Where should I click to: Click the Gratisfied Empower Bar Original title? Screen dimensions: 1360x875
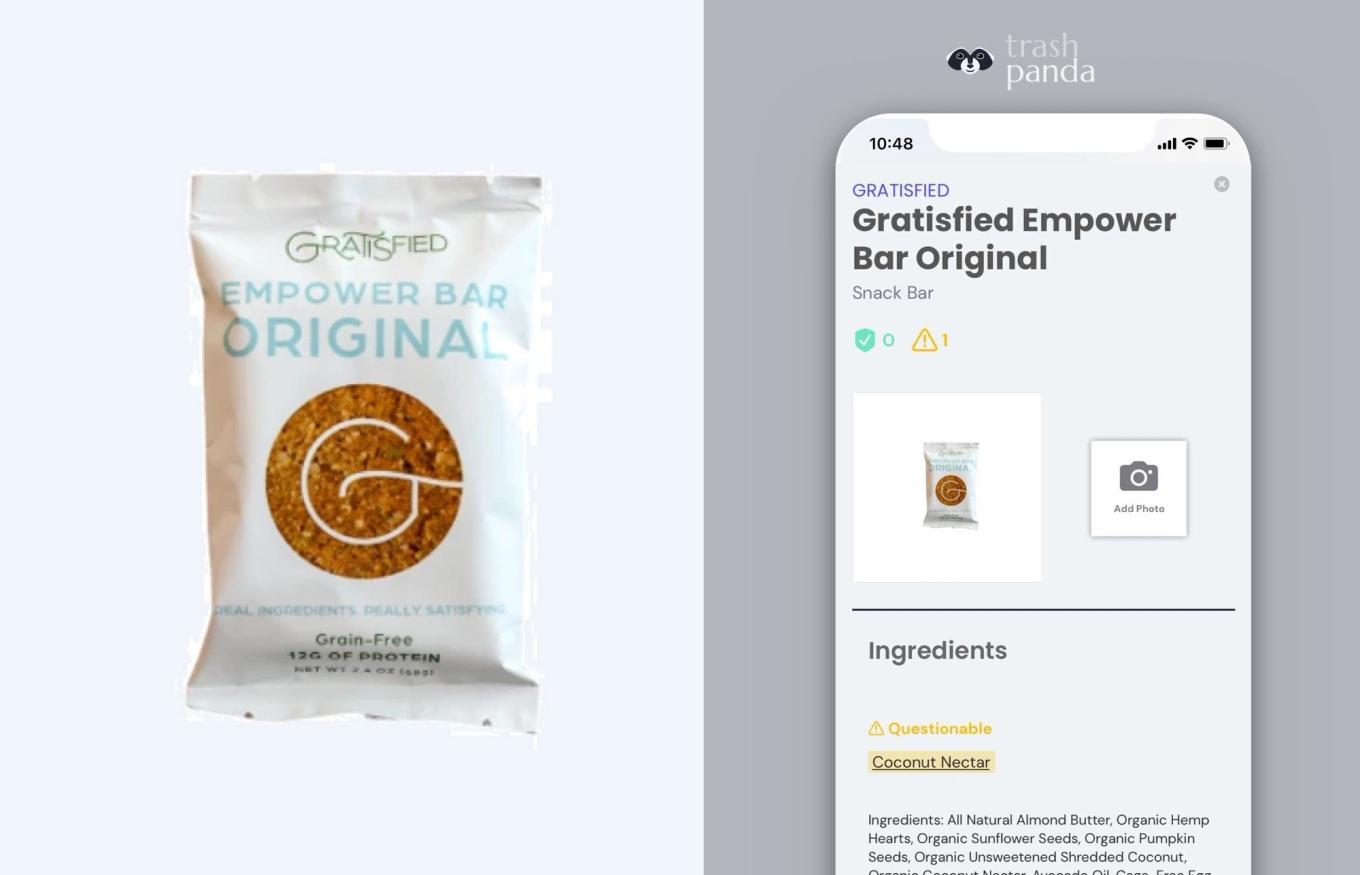1014,238
